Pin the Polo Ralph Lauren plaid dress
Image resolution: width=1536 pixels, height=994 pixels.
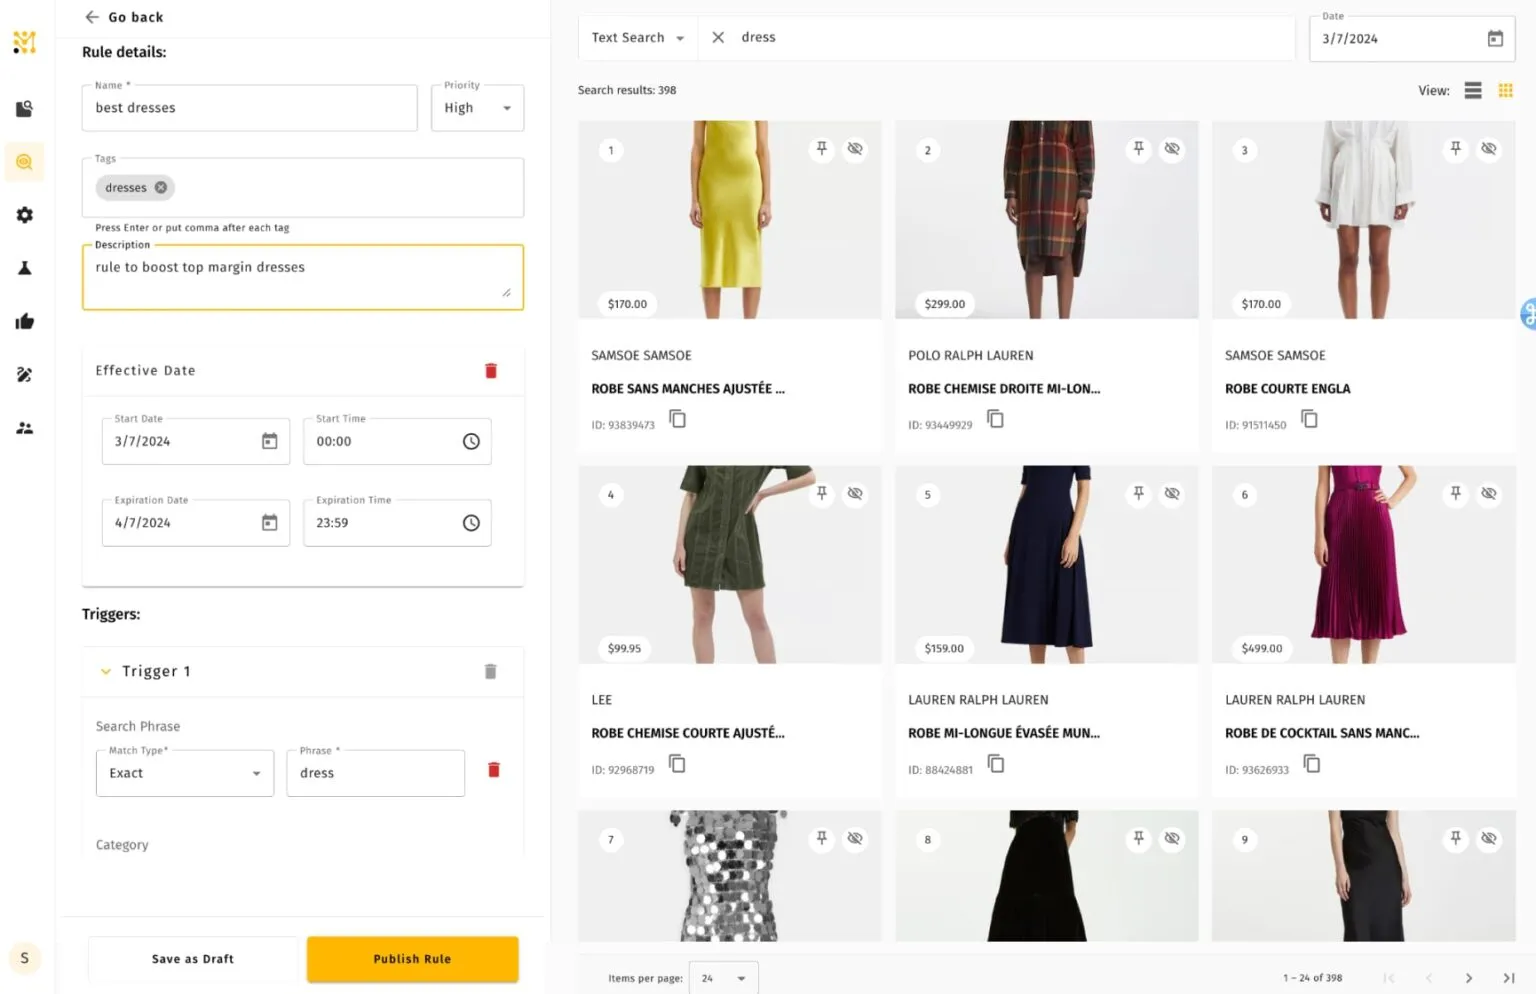1138,148
